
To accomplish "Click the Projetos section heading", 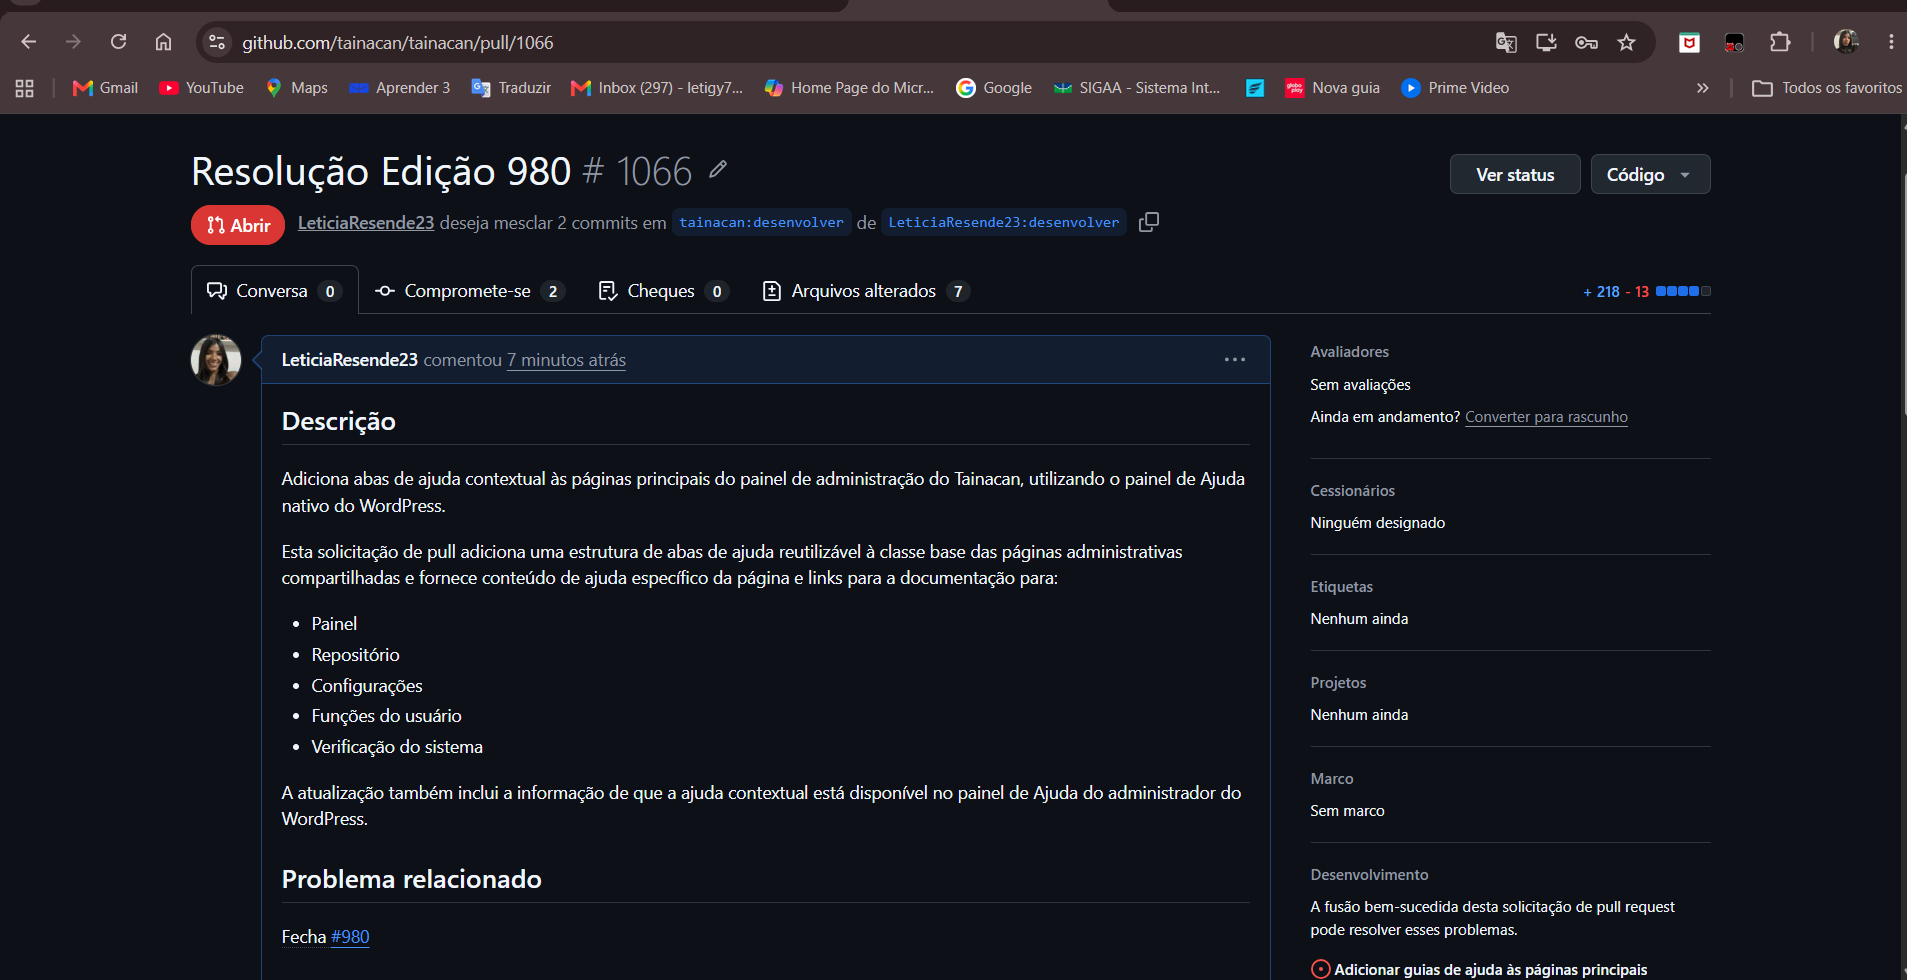I will 1338,683.
